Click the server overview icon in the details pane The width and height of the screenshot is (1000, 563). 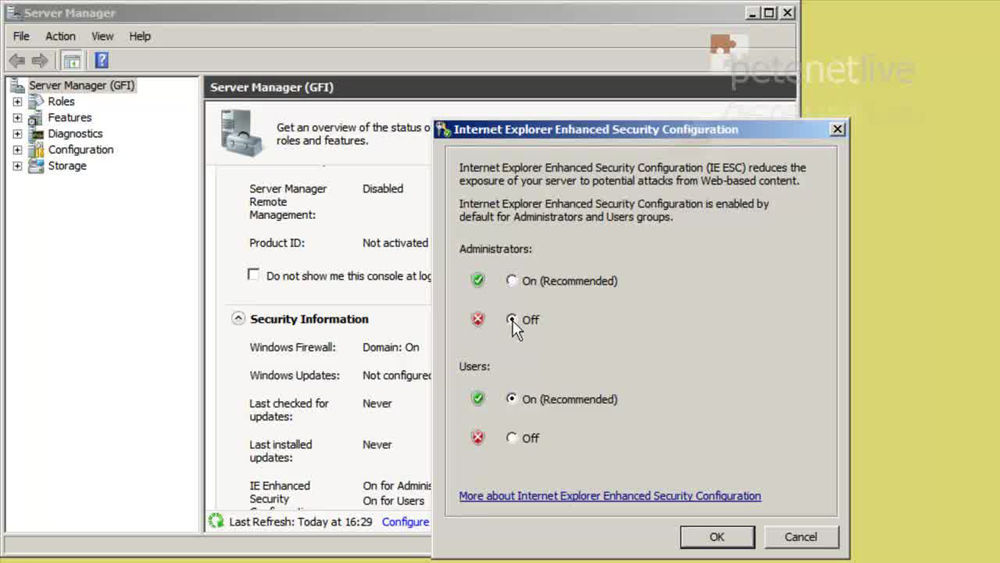[241, 133]
